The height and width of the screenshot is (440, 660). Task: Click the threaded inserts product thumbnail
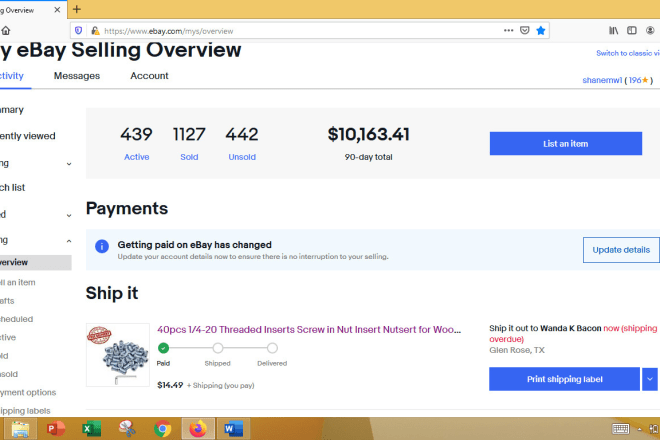(118, 355)
